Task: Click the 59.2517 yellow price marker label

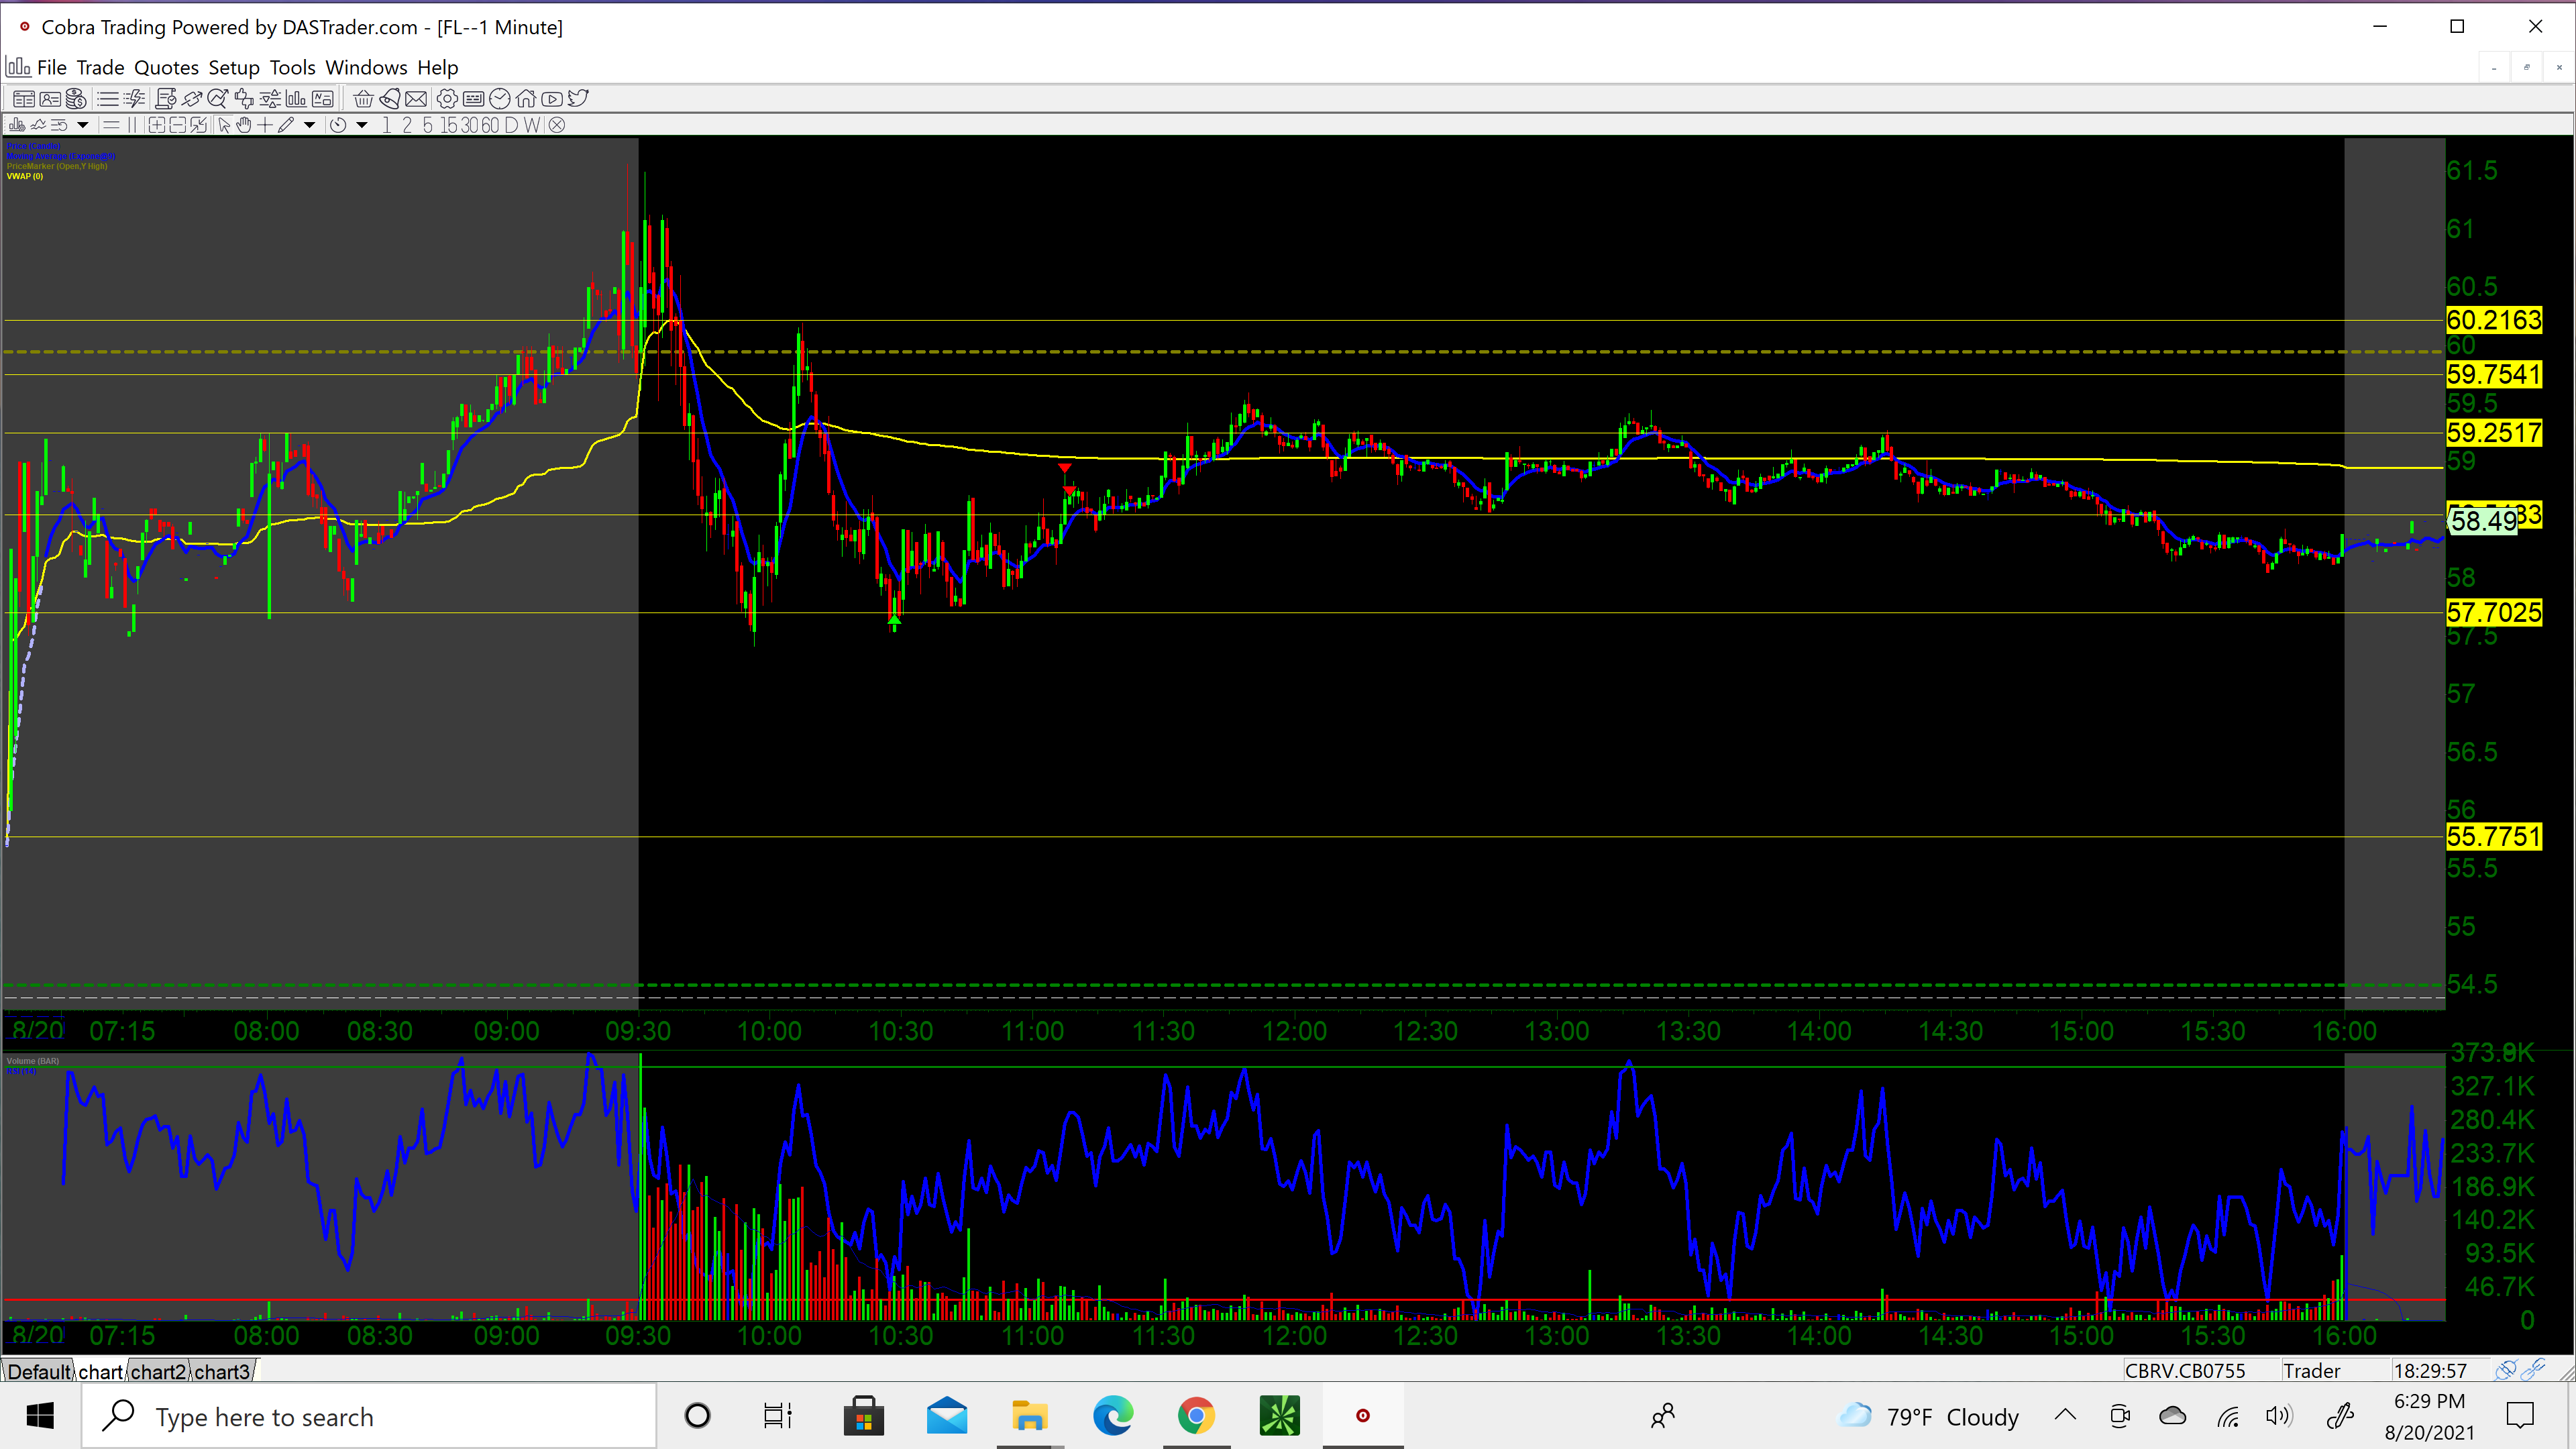Action: click(x=2493, y=433)
